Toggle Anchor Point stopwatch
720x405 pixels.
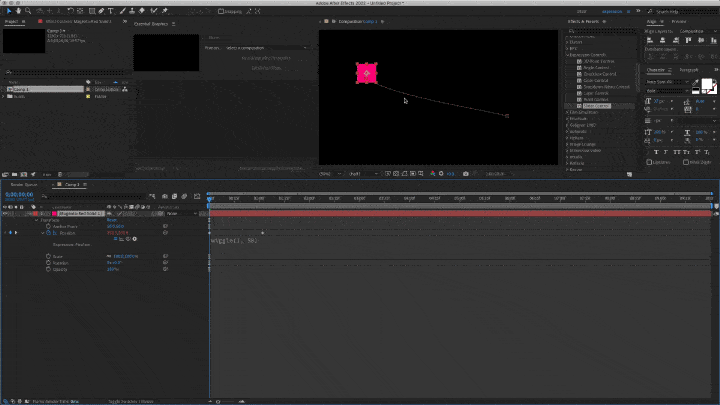[x=48, y=226]
